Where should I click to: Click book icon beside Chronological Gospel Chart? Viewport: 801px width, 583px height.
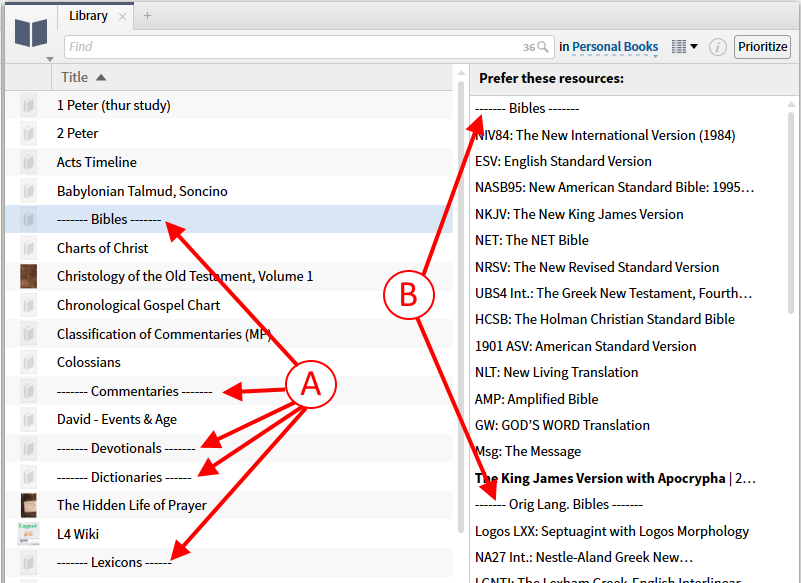click(x=29, y=305)
